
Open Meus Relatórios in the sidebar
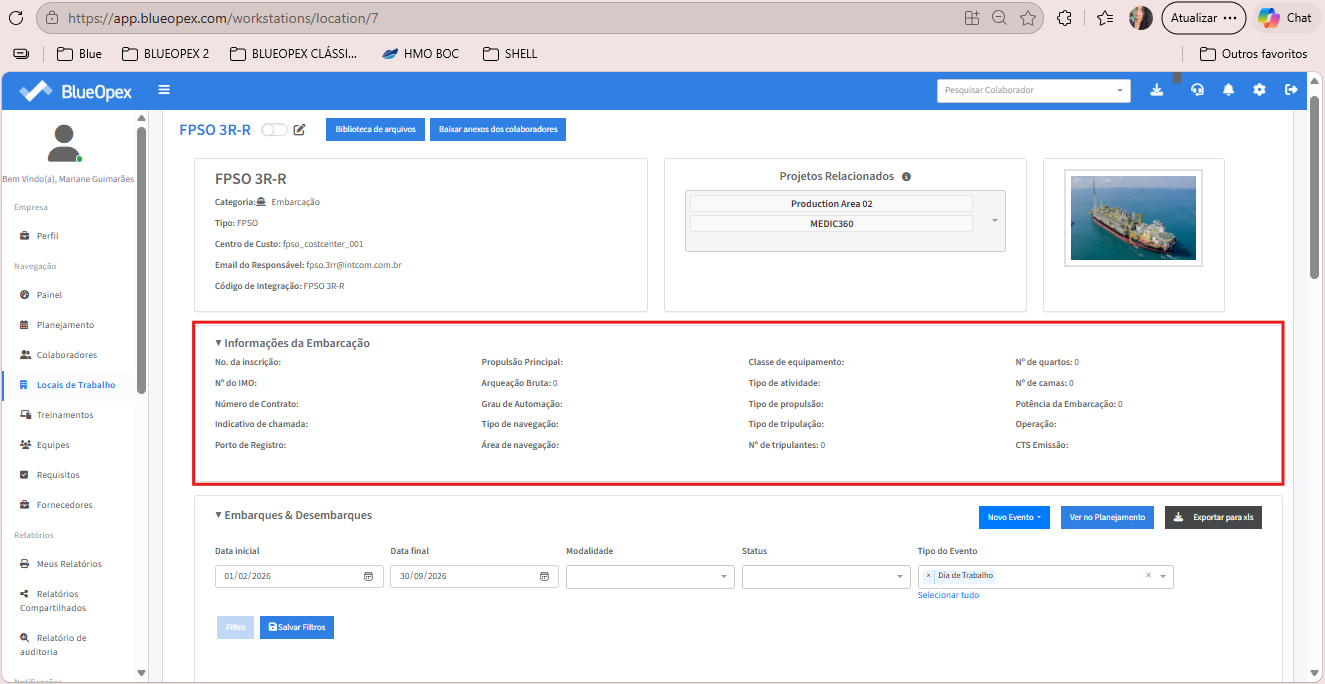(69, 564)
